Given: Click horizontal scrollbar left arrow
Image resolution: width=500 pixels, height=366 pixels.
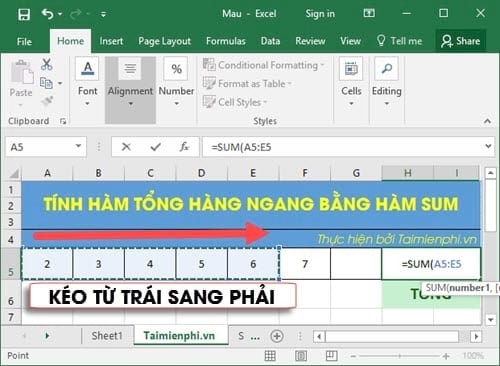Looking at the screenshot, I should [319, 336].
